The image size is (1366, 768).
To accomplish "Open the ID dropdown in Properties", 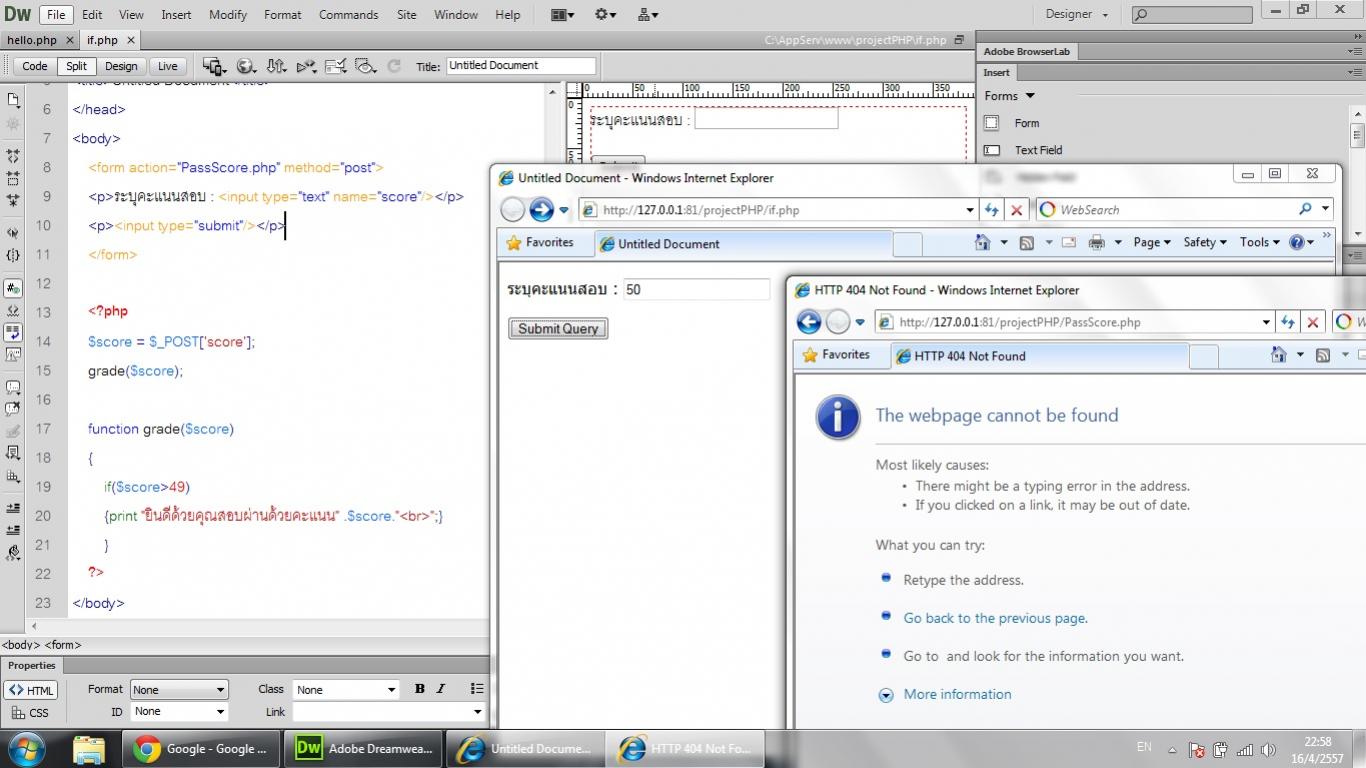I will coord(179,712).
